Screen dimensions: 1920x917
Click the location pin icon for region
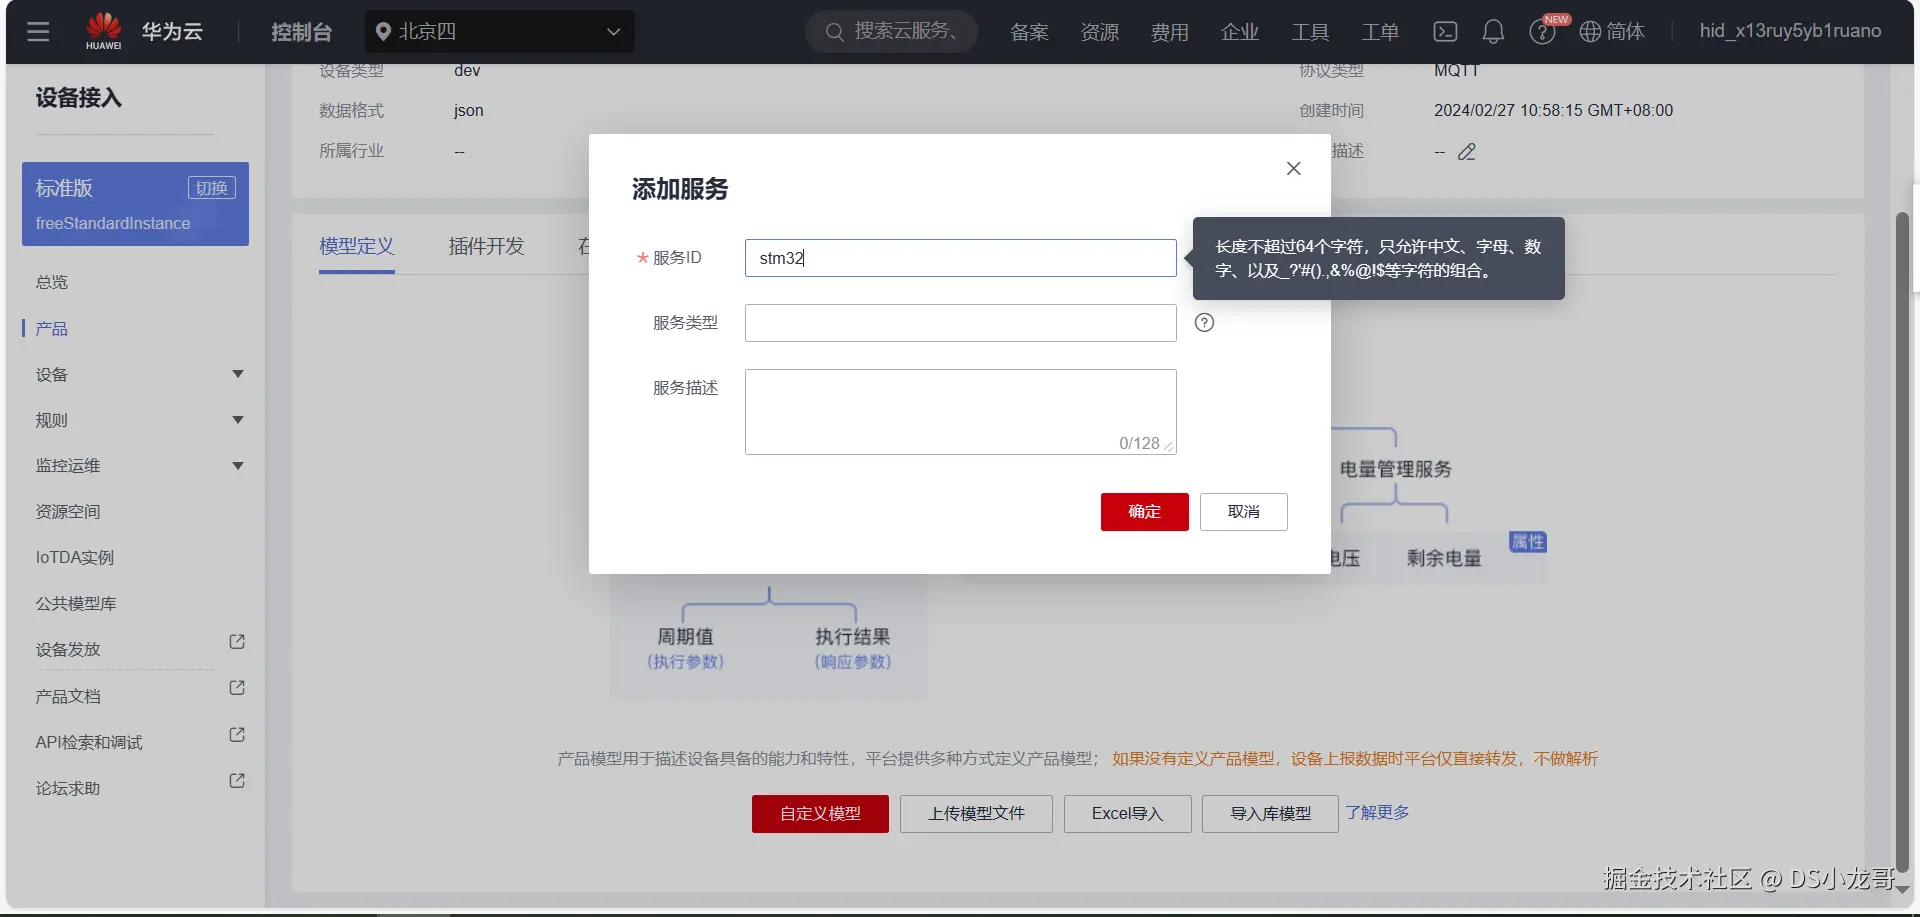382,32
